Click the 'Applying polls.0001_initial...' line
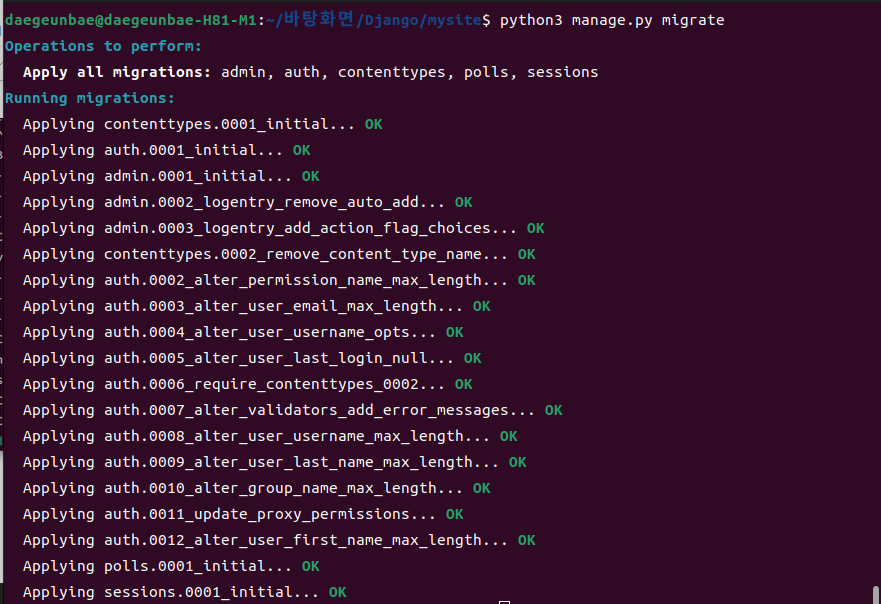The image size is (881, 604). pyautogui.click(x=171, y=566)
